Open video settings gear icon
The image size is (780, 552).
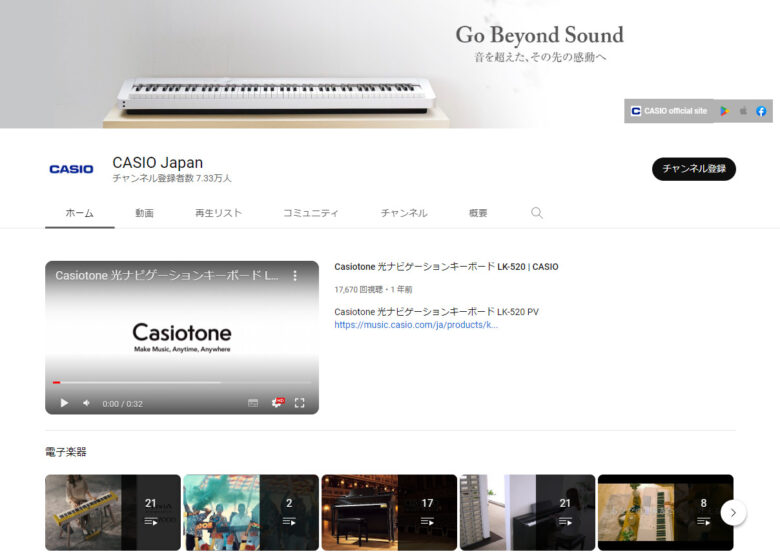pos(278,403)
